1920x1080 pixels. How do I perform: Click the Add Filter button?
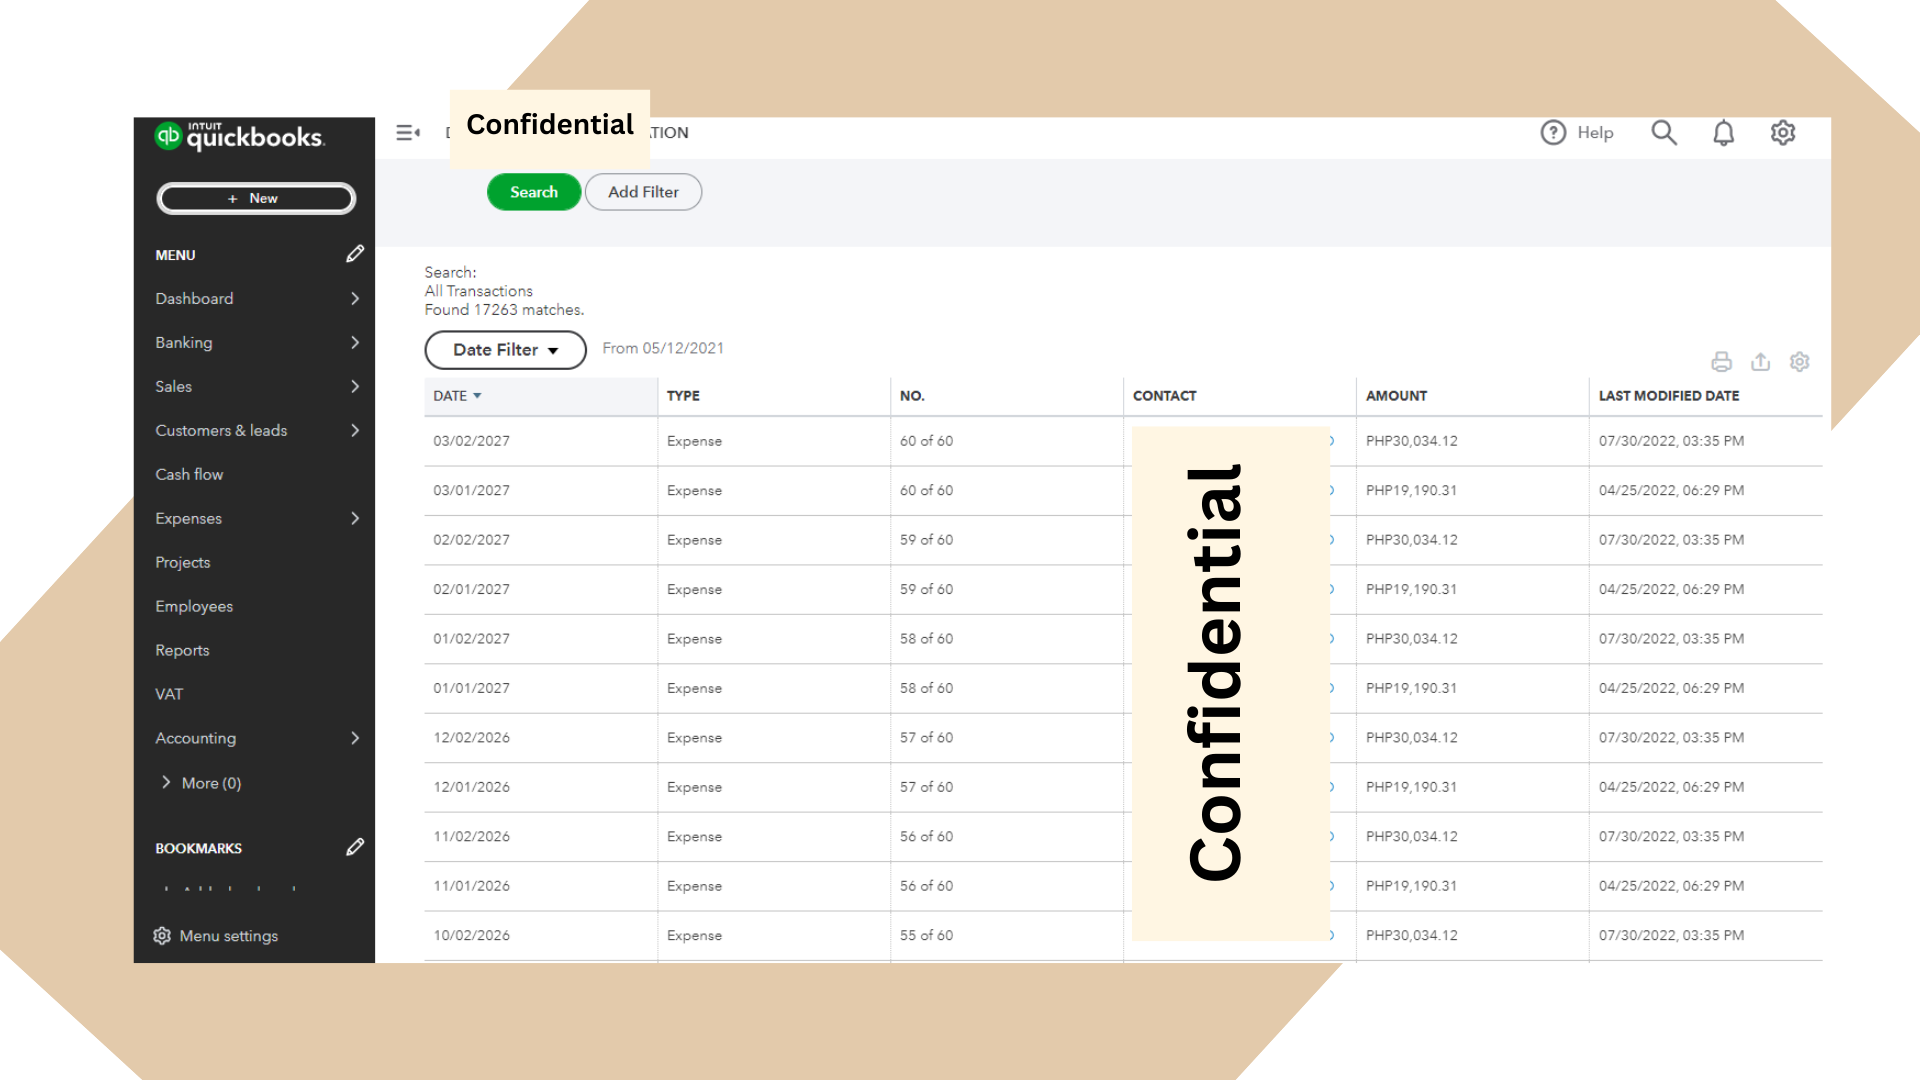tap(643, 192)
